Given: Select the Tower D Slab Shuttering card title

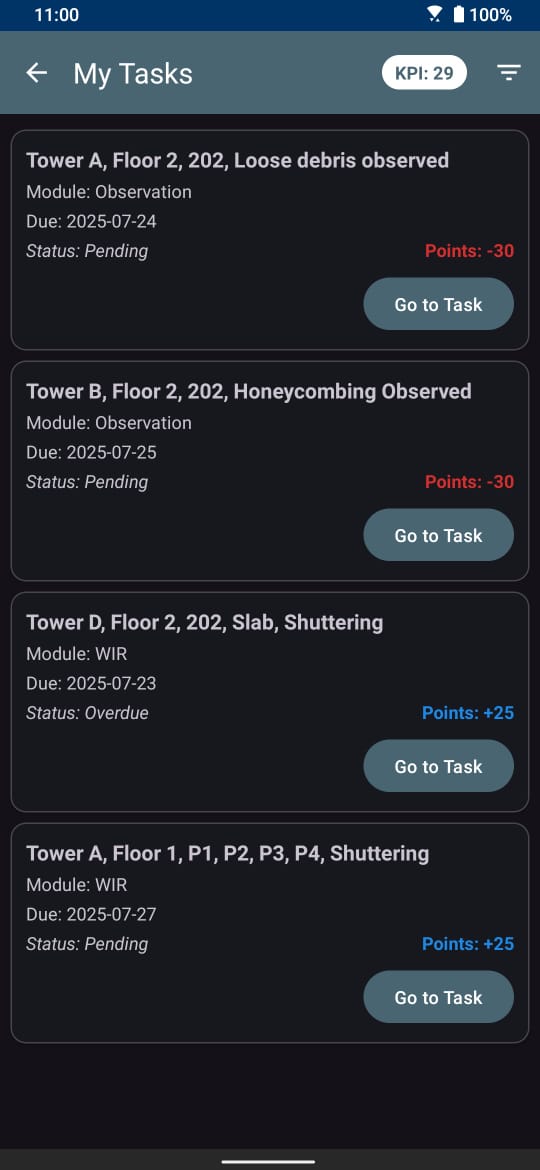Looking at the screenshot, I should point(204,622).
